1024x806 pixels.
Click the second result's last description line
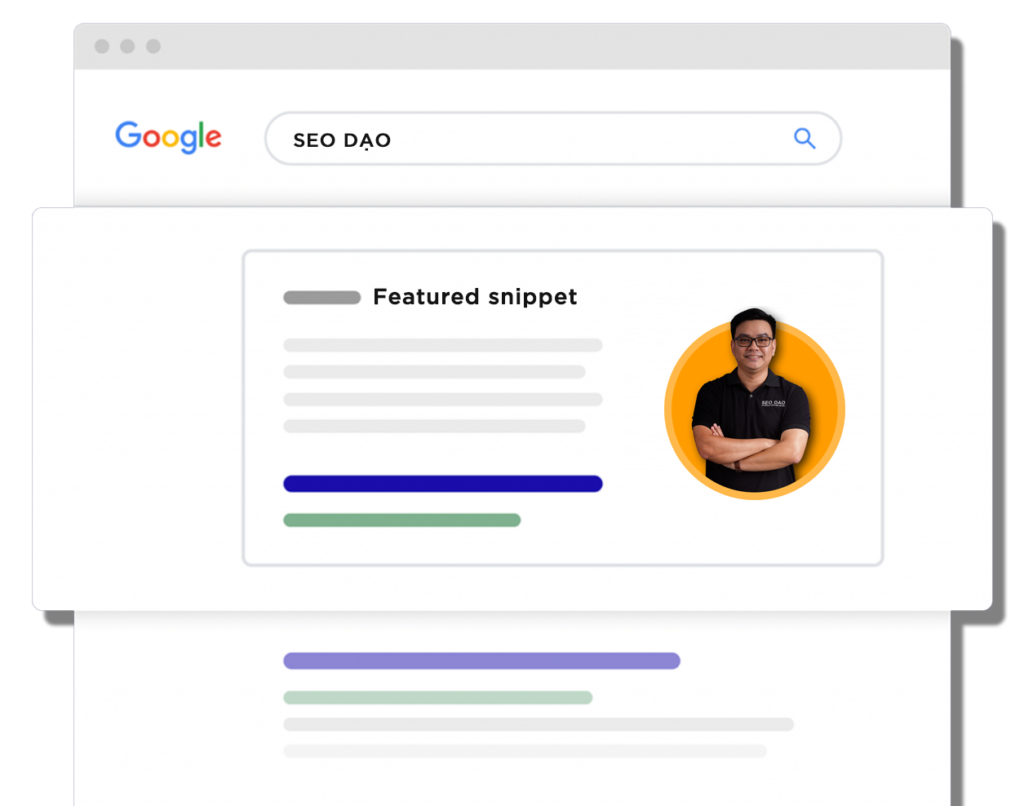(x=525, y=751)
